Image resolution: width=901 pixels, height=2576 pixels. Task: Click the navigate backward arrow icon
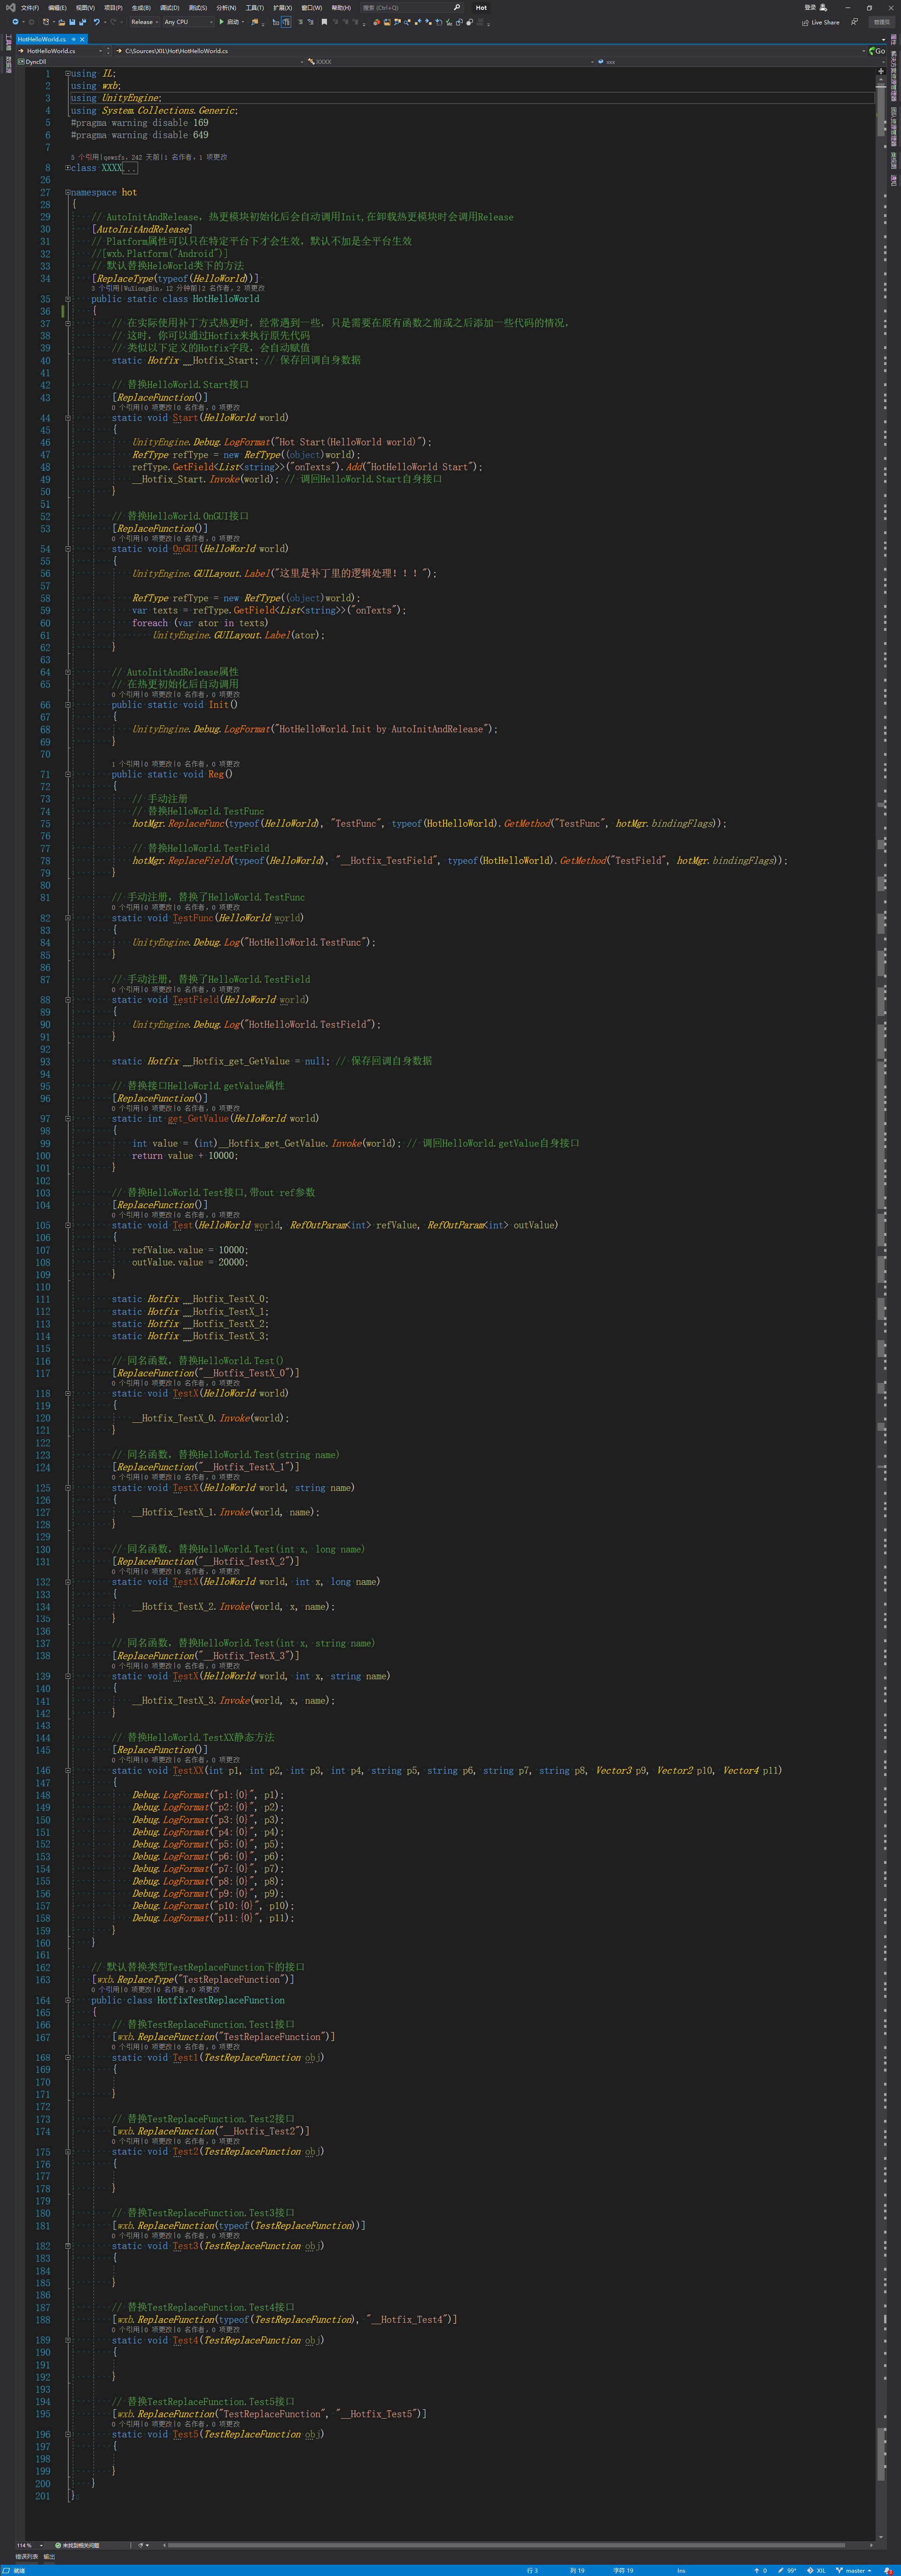pyautogui.click(x=15, y=22)
